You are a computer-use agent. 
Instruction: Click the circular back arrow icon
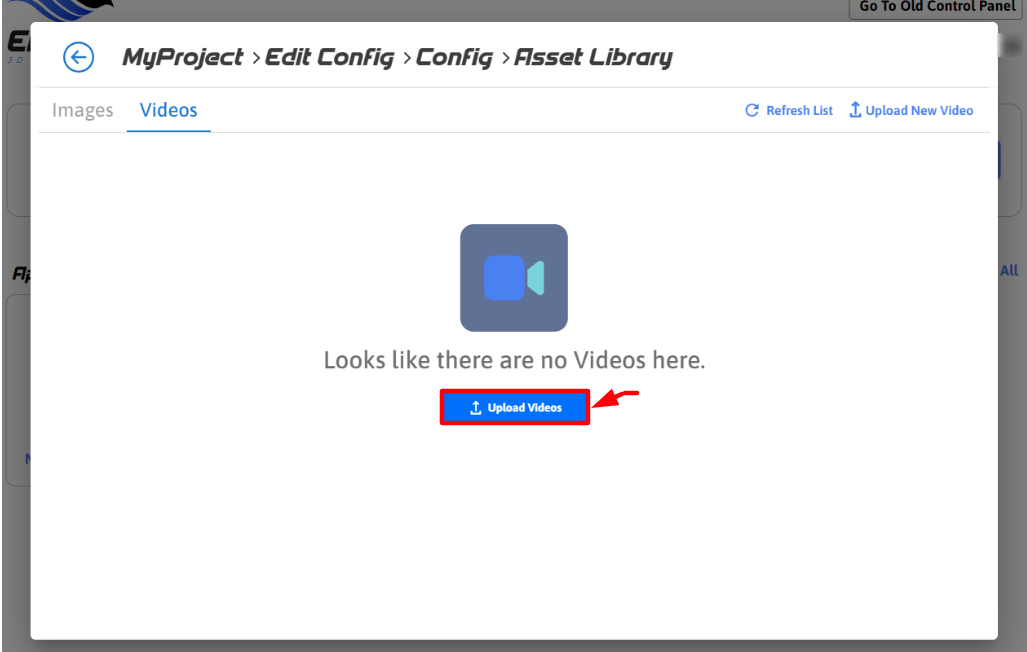click(x=79, y=57)
